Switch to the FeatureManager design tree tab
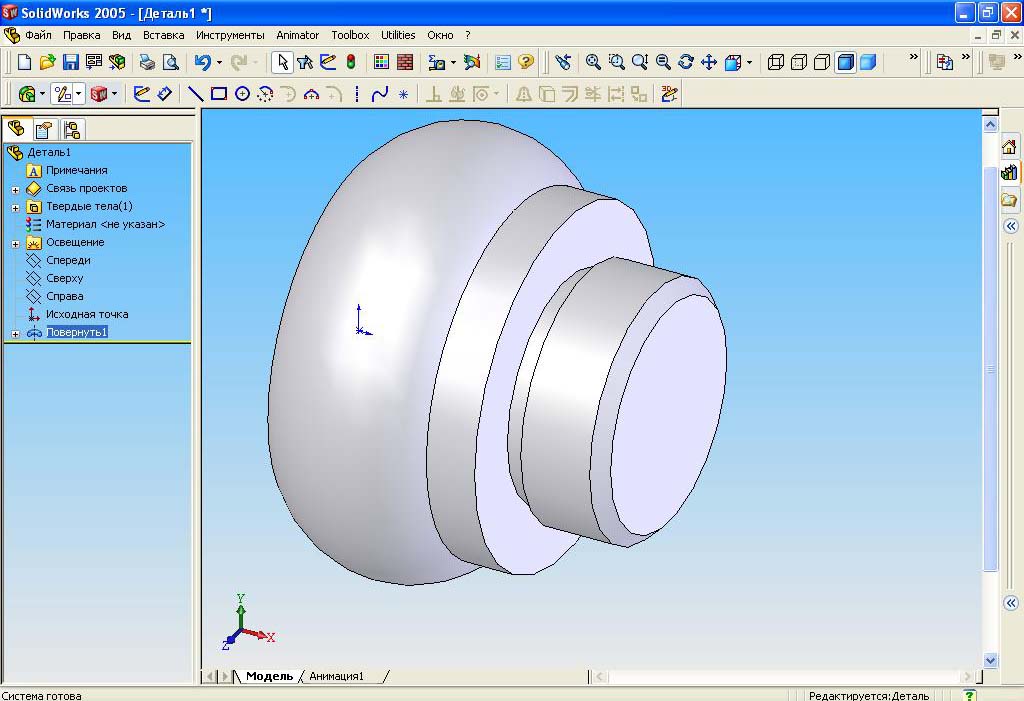The height and width of the screenshot is (701, 1024). [x=16, y=129]
